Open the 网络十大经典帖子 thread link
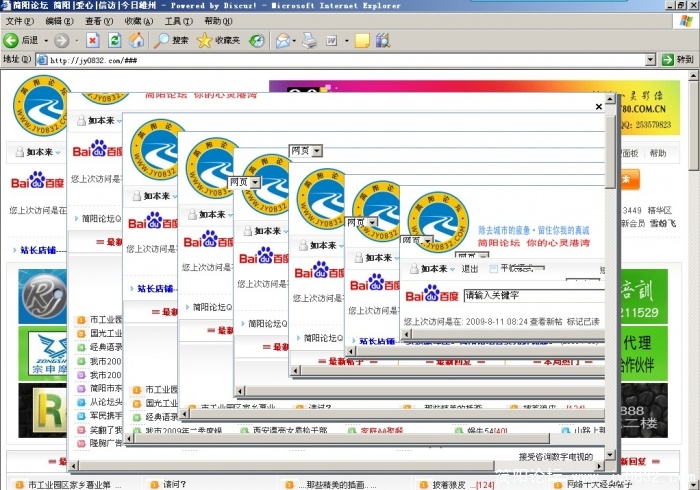Image resolution: width=700 pixels, height=490 pixels. [600, 485]
